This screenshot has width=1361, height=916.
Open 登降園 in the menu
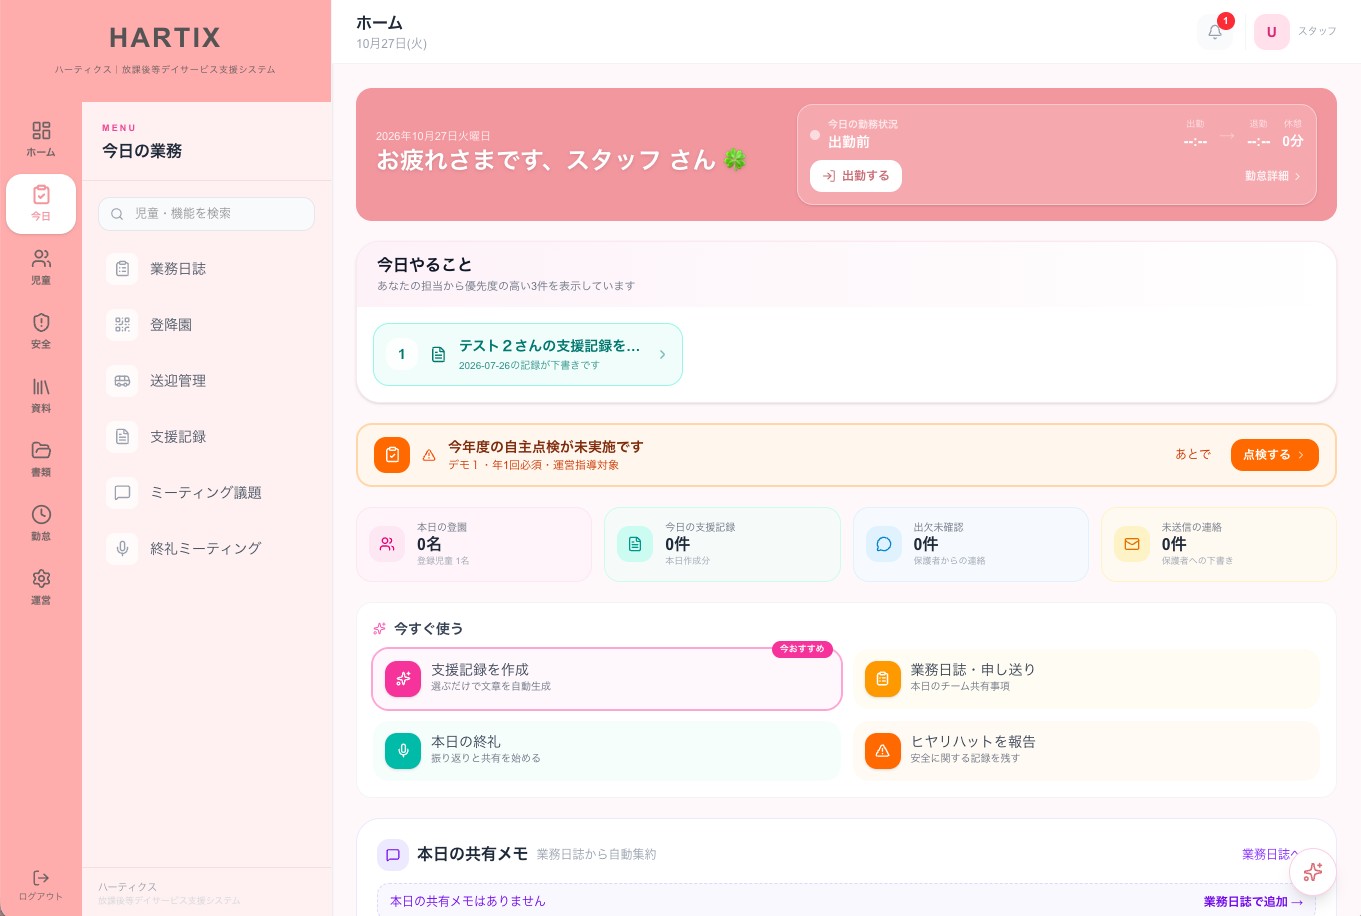point(206,325)
